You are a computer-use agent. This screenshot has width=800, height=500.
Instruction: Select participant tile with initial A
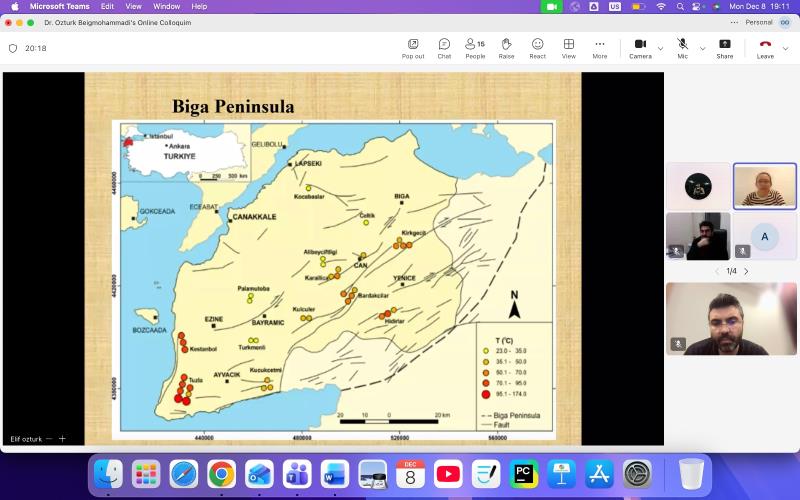point(765,236)
